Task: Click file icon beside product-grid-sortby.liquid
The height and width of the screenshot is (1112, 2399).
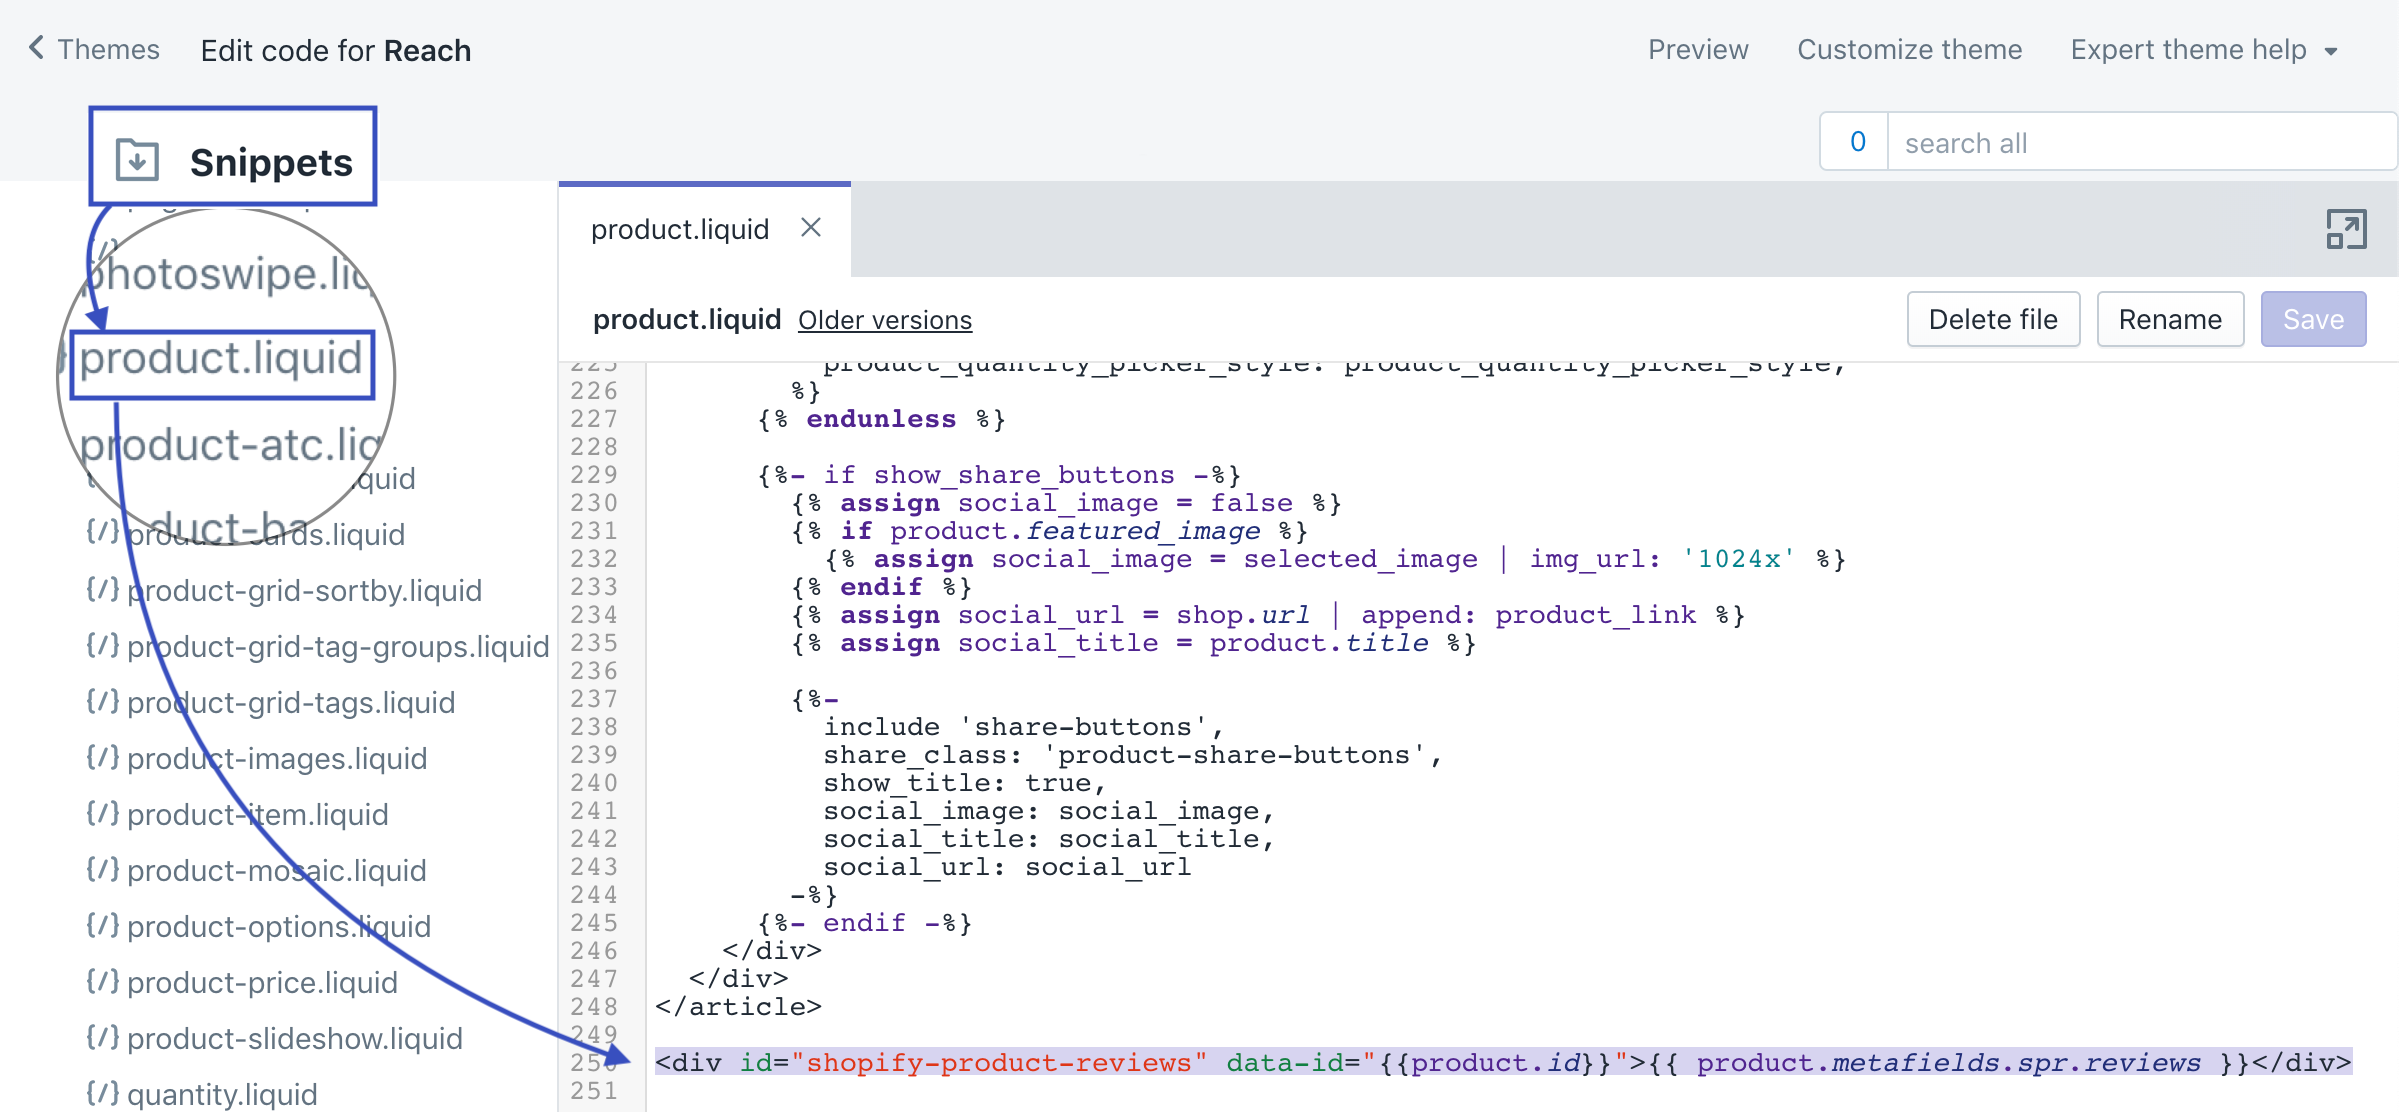Action: click(103, 589)
